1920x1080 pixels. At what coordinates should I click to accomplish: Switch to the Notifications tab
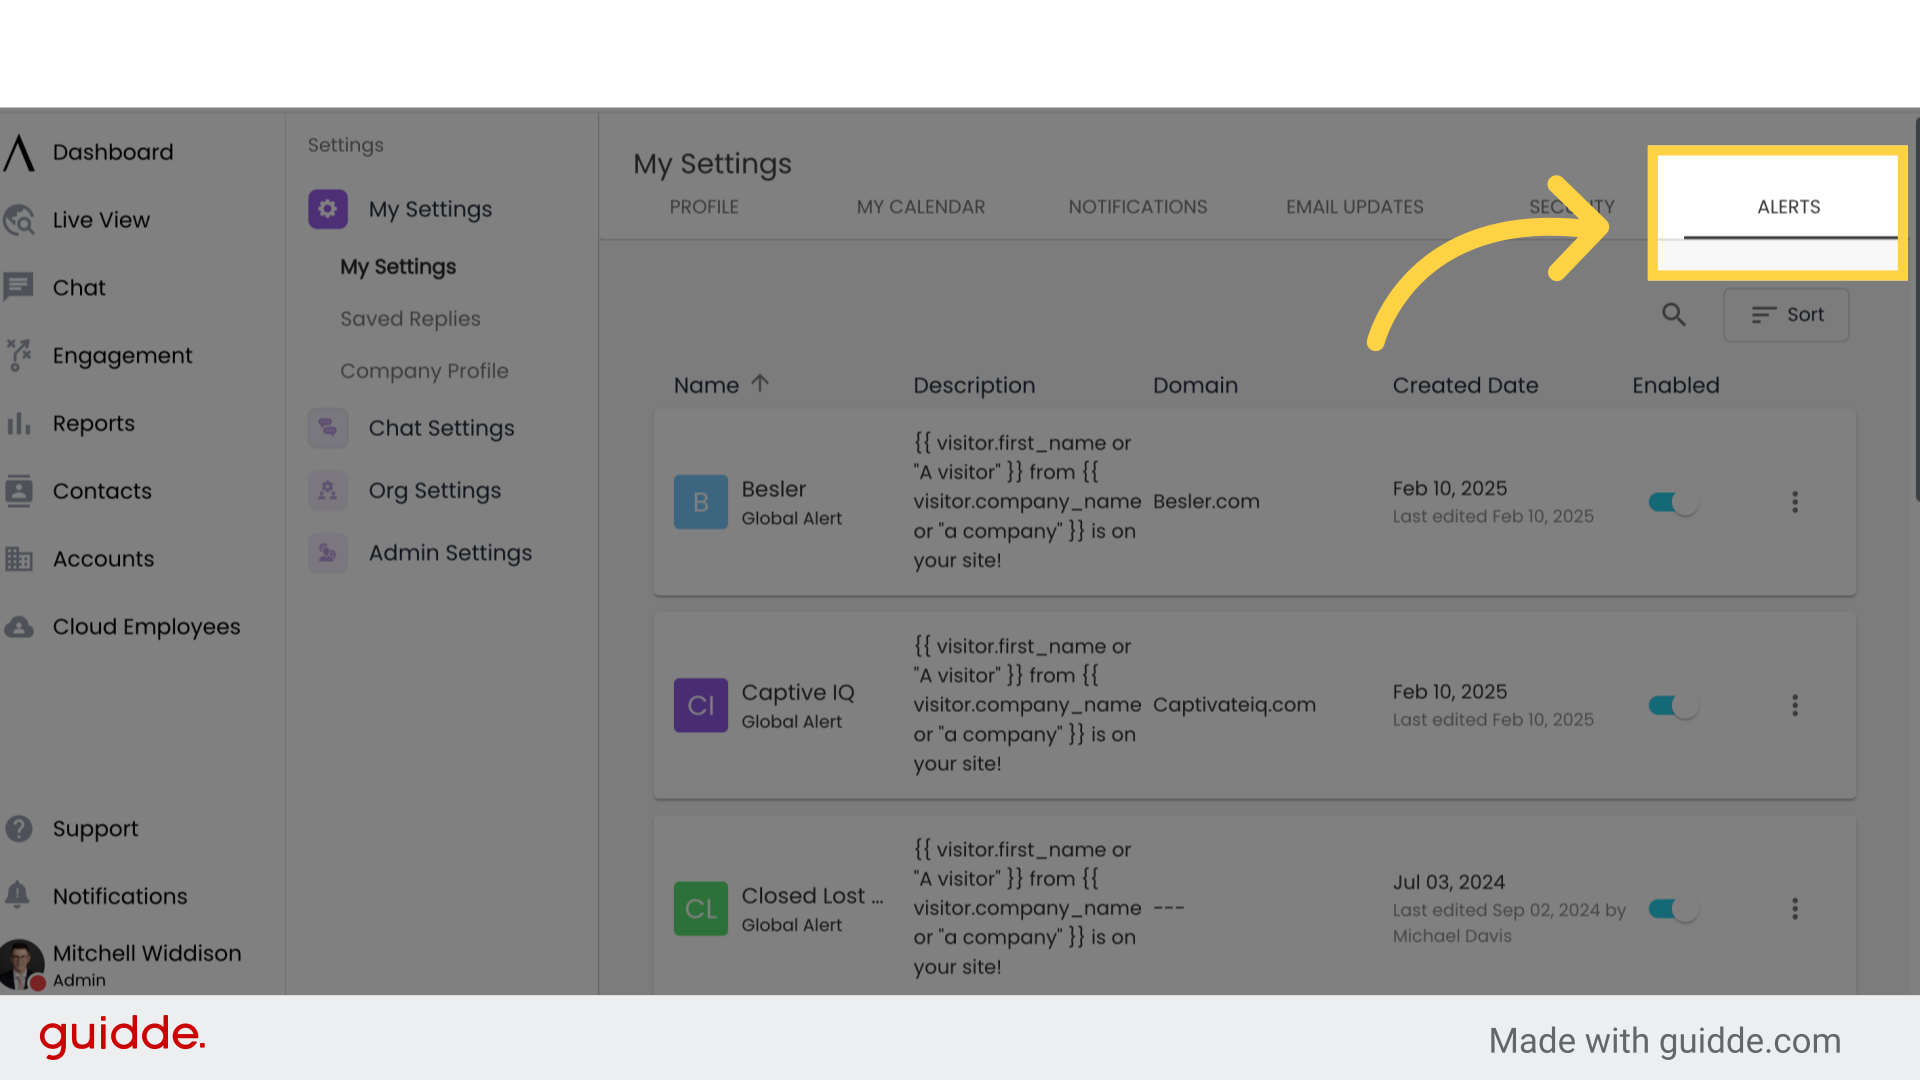point(1138,207)
